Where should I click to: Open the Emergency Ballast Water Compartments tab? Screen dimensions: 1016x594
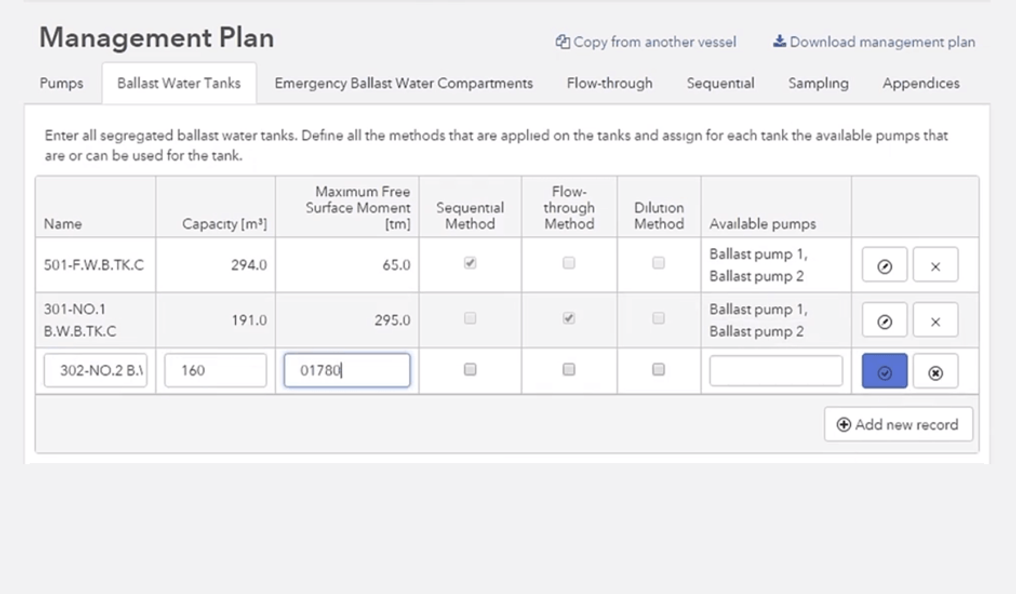click(x=403, y=84)
